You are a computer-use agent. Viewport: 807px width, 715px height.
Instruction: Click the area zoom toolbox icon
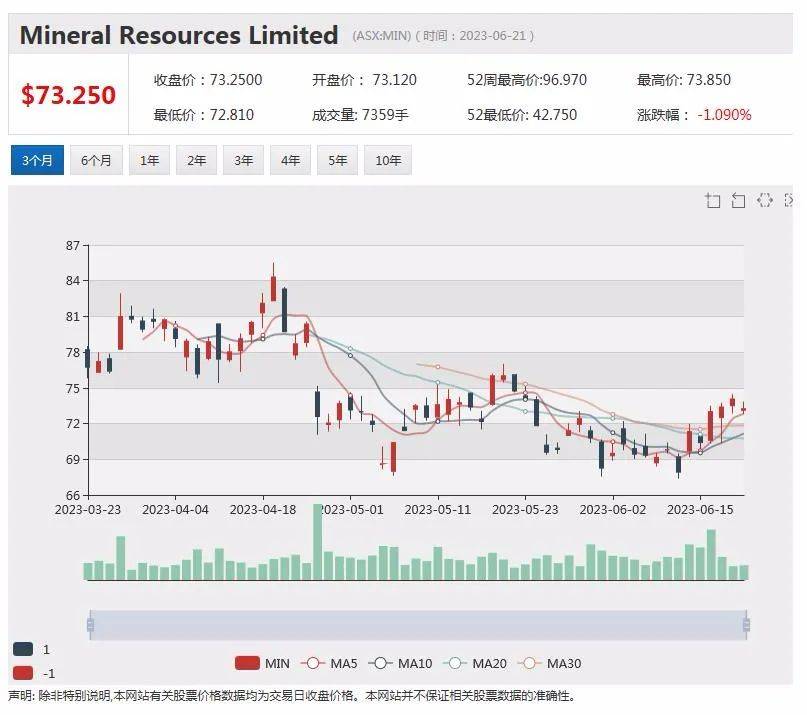pos(712,200)
